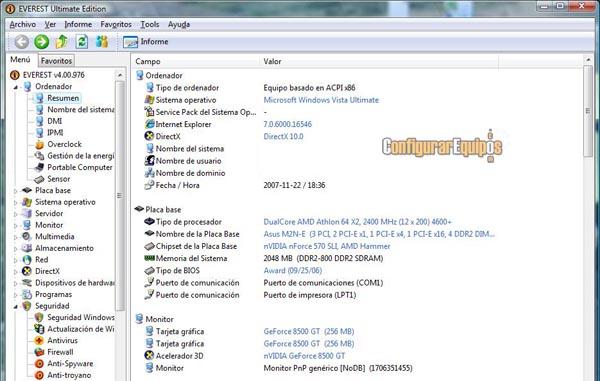The height and width of the screenshot is (381, 600).
Task: Open the Favoritos menu in menu bar
Action: 116,24
